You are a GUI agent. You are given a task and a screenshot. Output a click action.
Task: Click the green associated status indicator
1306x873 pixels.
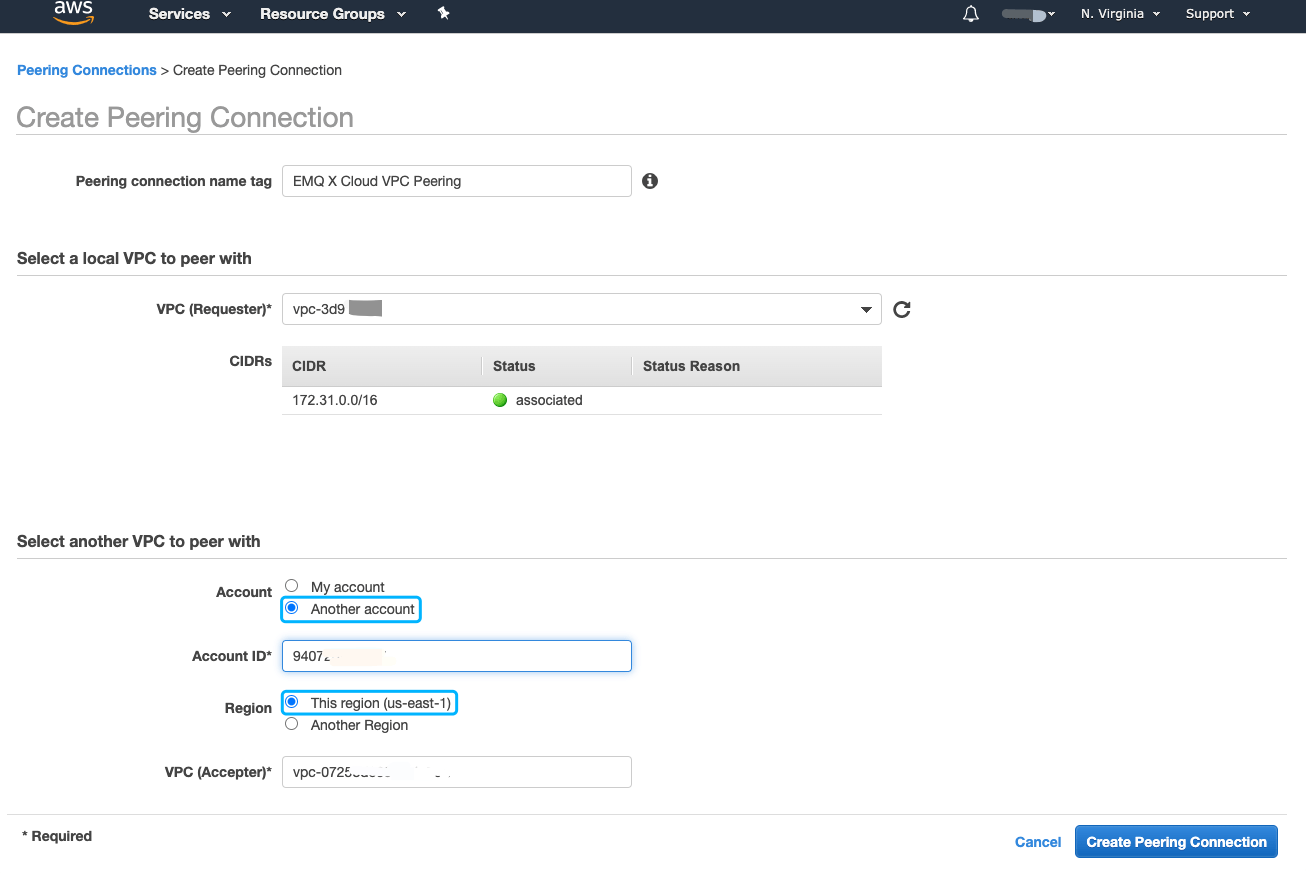499,400
